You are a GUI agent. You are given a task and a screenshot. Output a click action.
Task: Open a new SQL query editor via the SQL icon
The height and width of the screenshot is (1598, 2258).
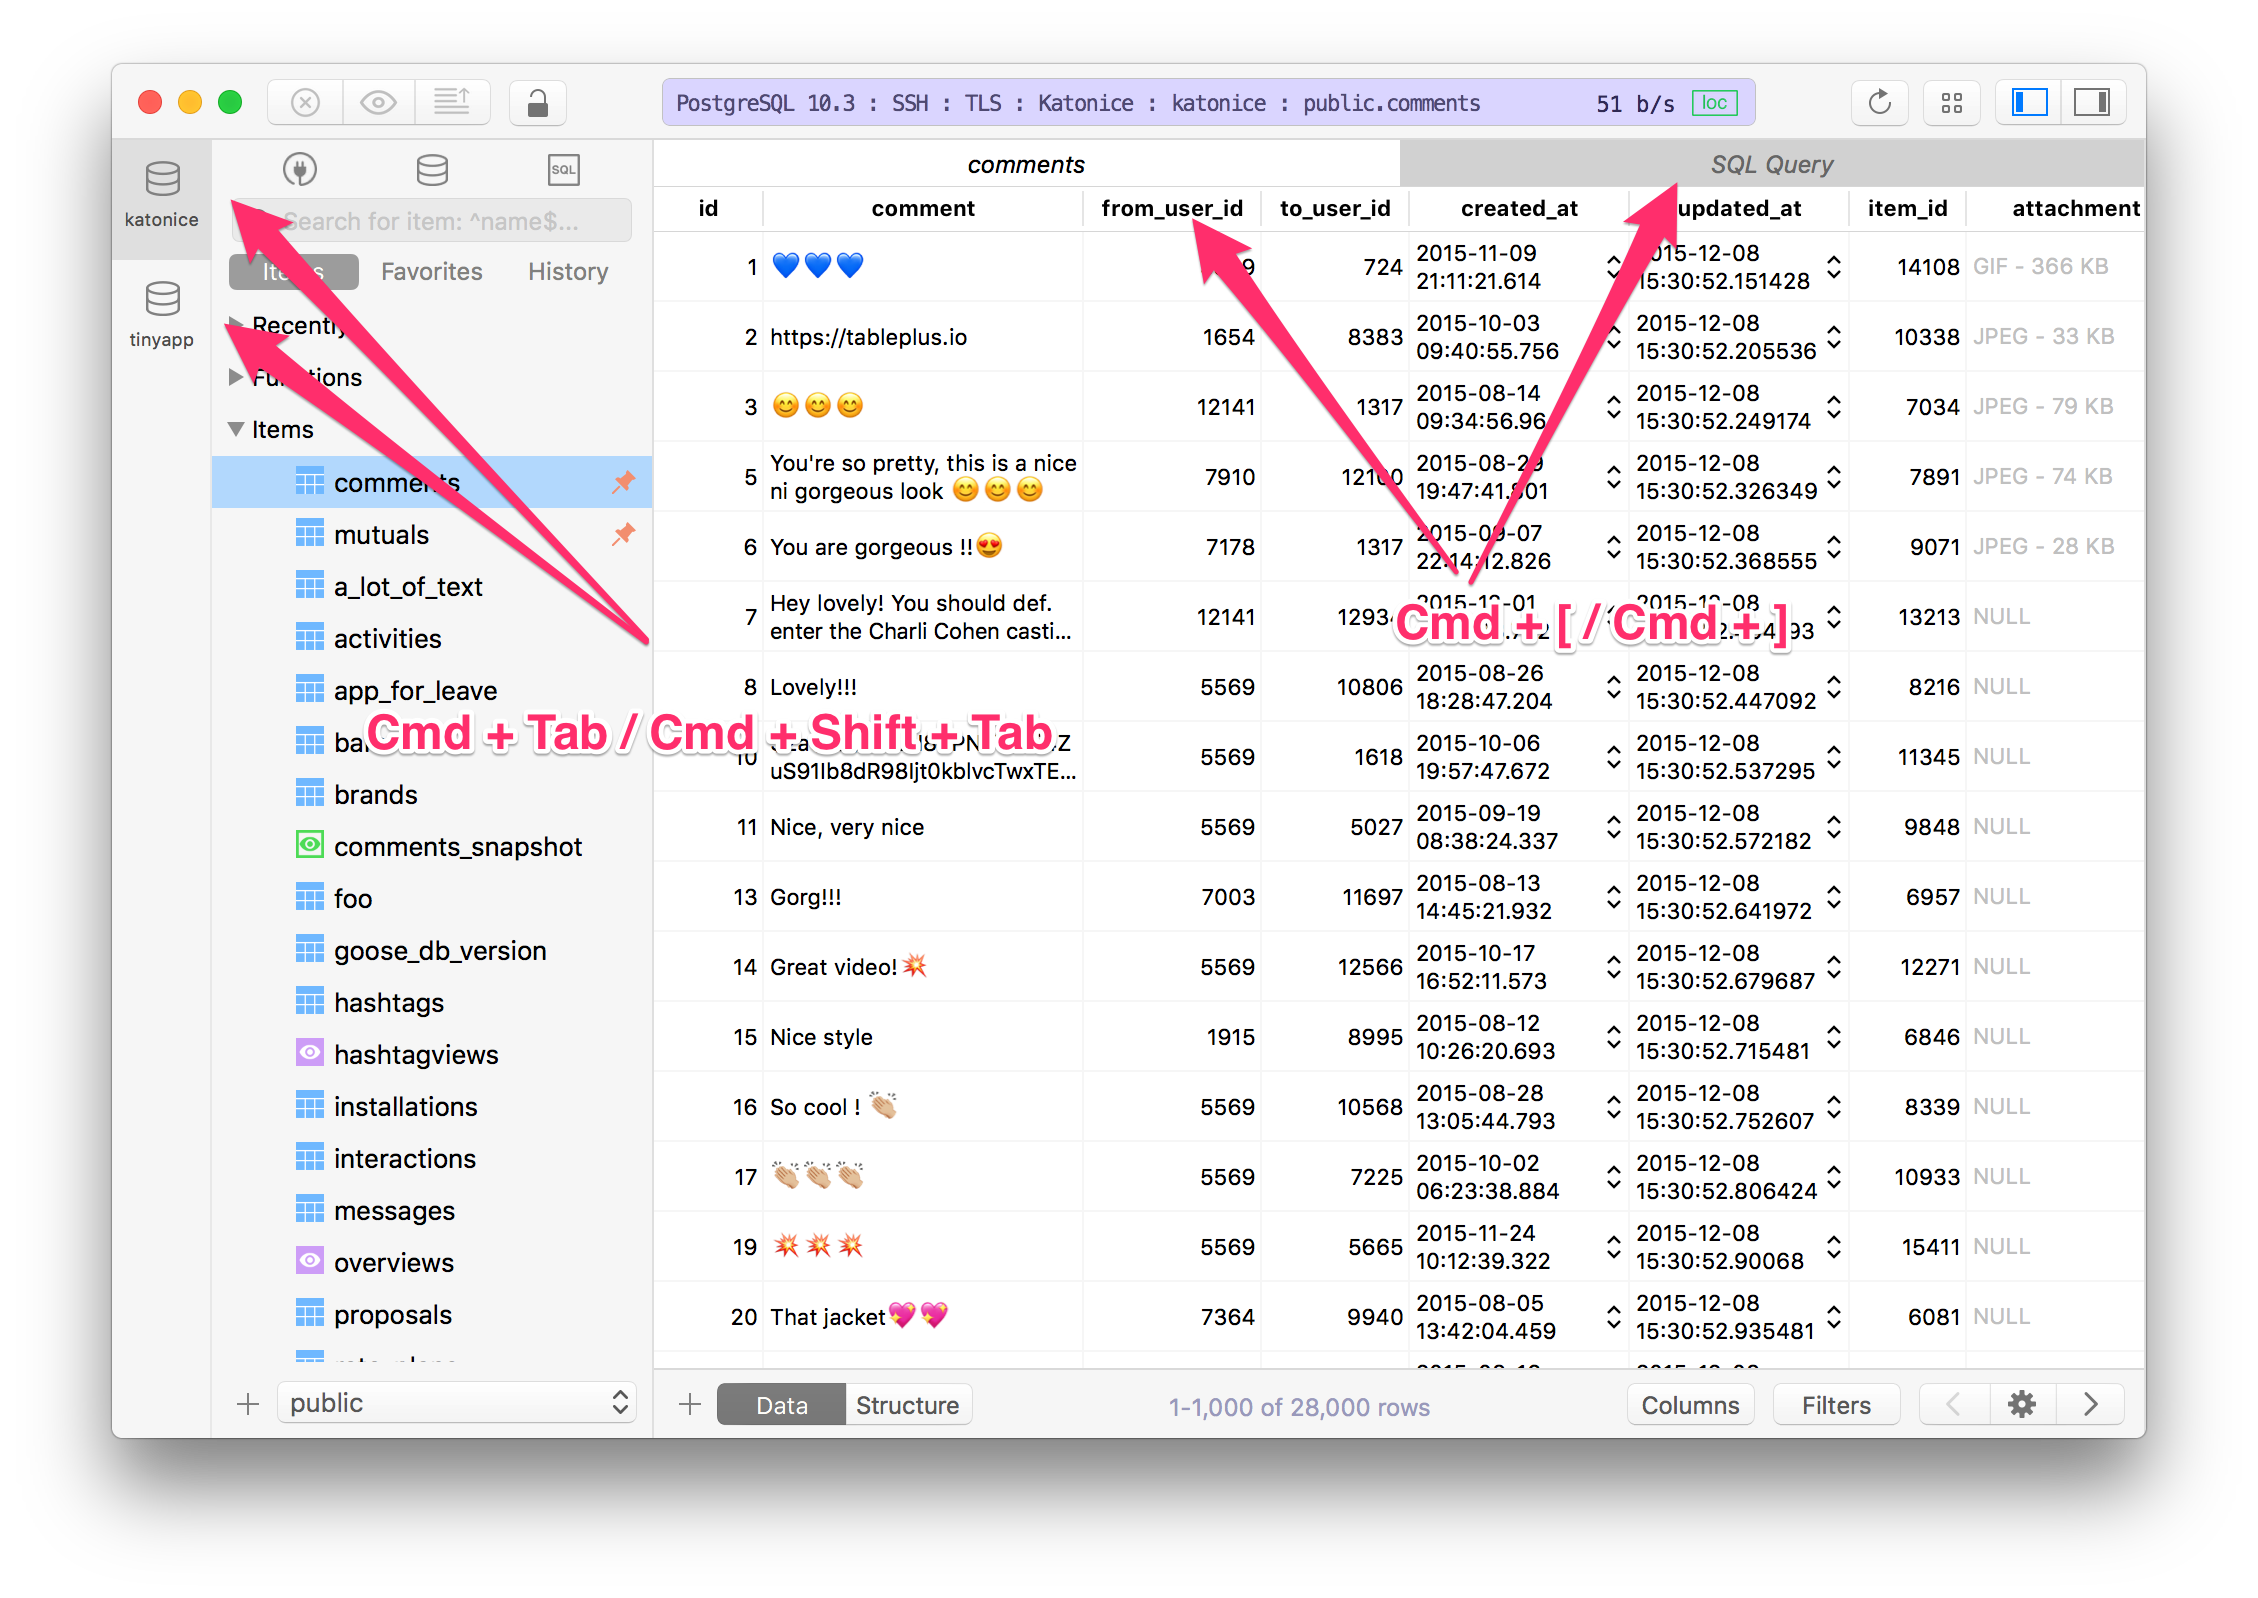tap(564, 169)
